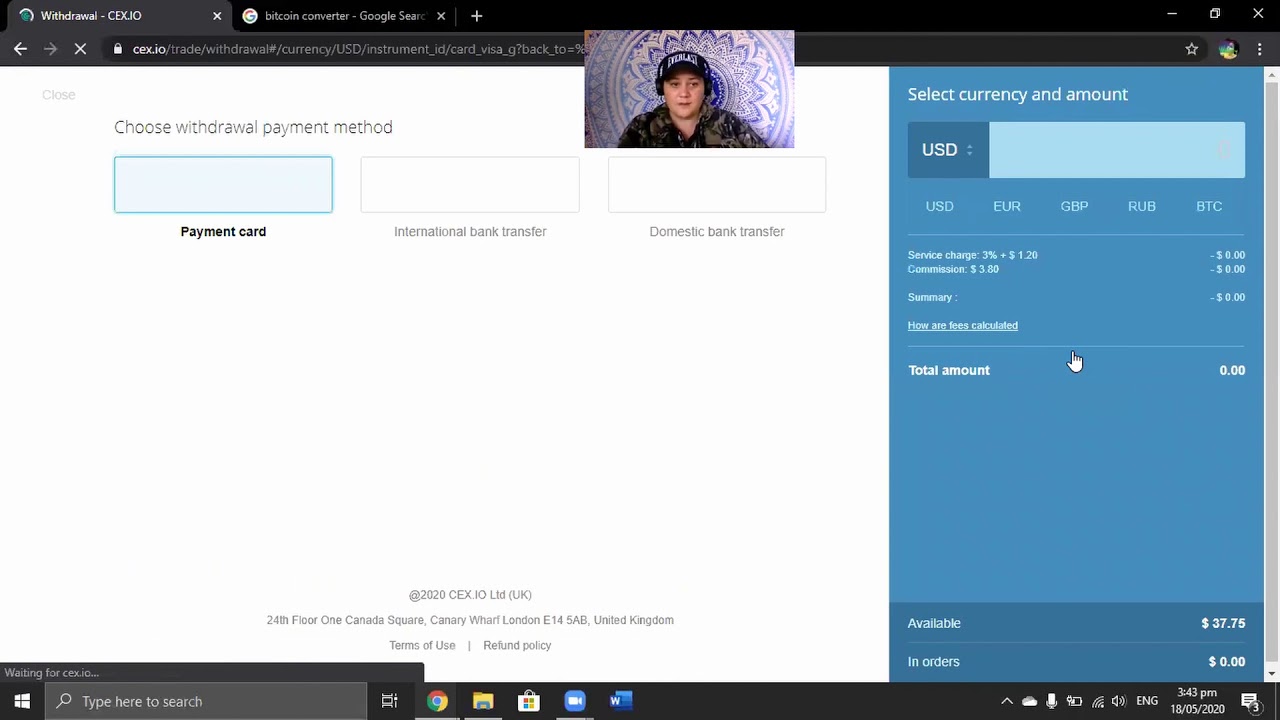Choose Domestic bank transfer method box
Image resolution: width=1280 pixels, height=720 pixels.
pos(717,184)
